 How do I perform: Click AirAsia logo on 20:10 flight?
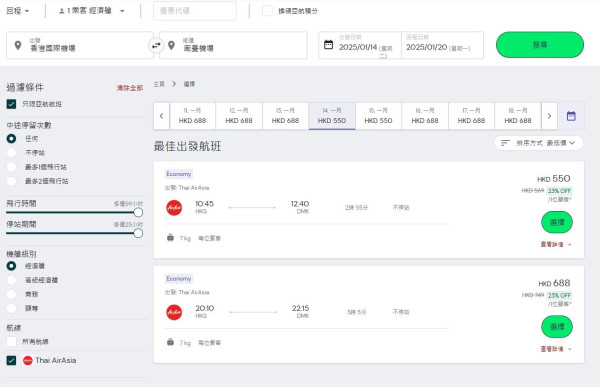tap(174, 312)
